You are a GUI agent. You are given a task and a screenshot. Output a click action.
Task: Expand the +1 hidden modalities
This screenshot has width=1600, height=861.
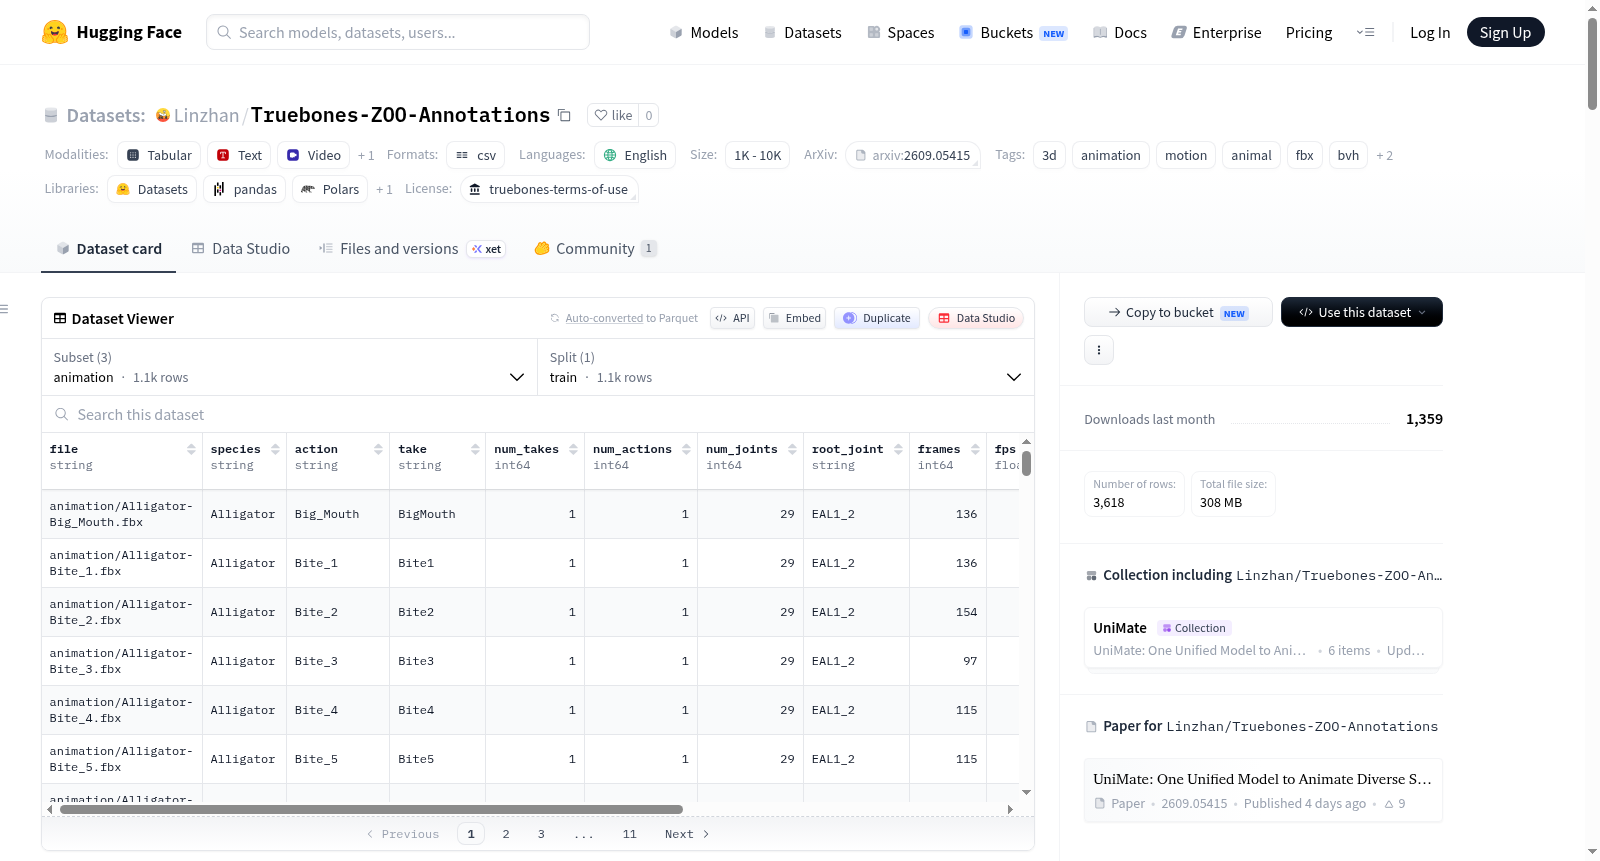(366, 155)
